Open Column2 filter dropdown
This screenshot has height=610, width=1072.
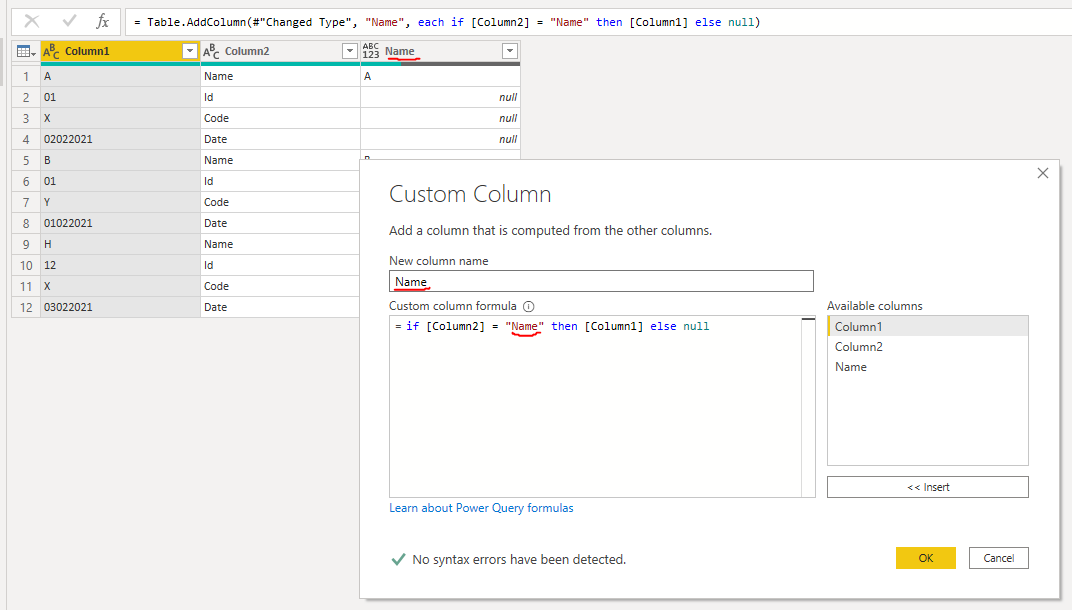tap(349, 51)
